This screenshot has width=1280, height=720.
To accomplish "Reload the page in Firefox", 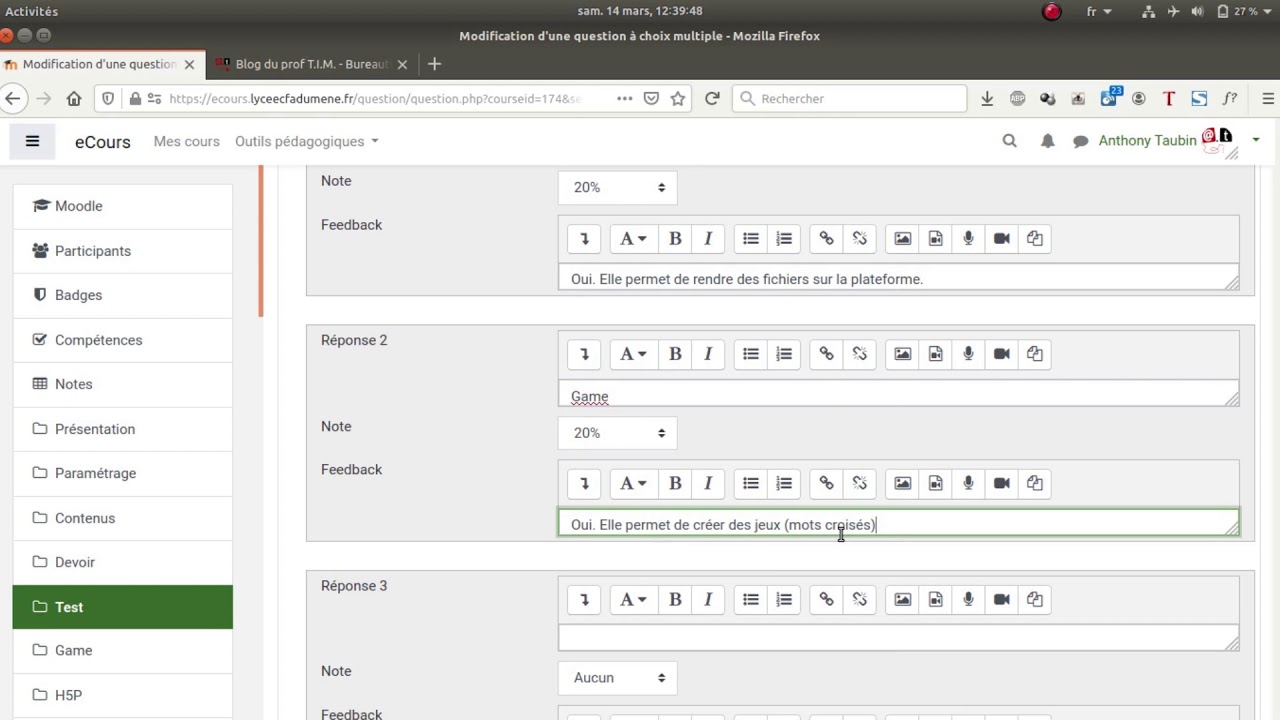I will point(712,98).
